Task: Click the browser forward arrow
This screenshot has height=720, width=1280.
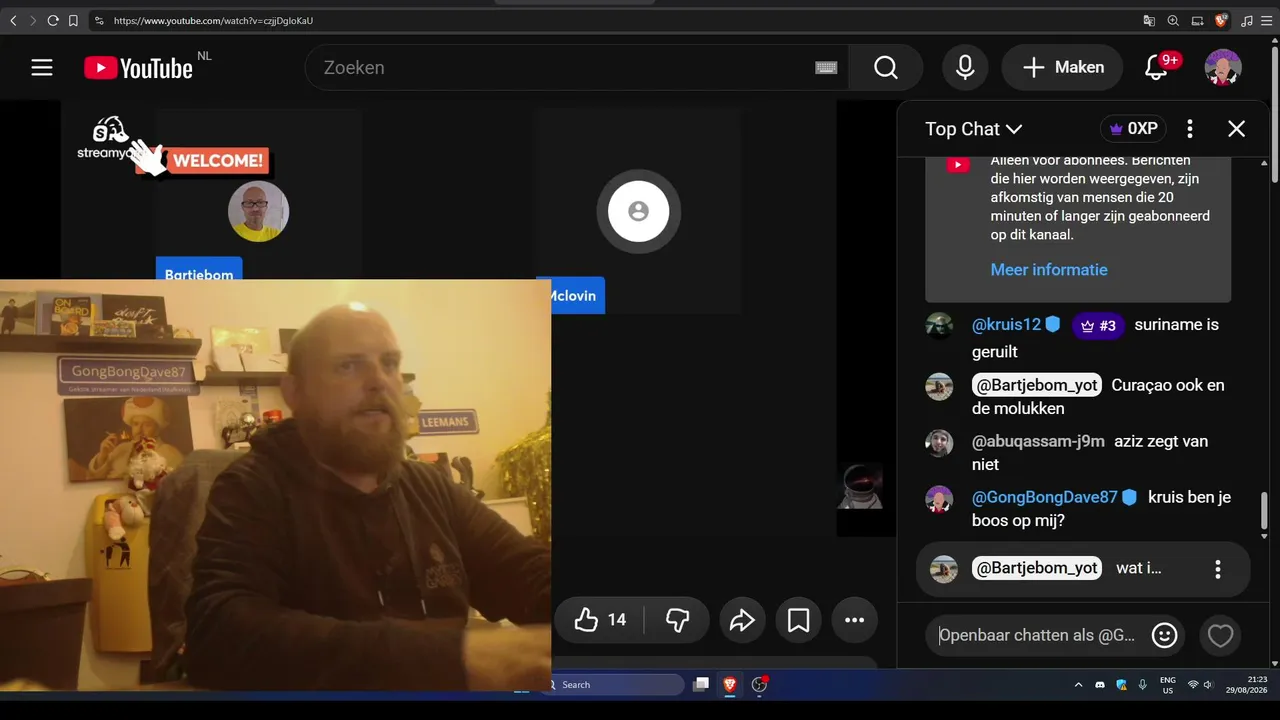Action: 32,20
